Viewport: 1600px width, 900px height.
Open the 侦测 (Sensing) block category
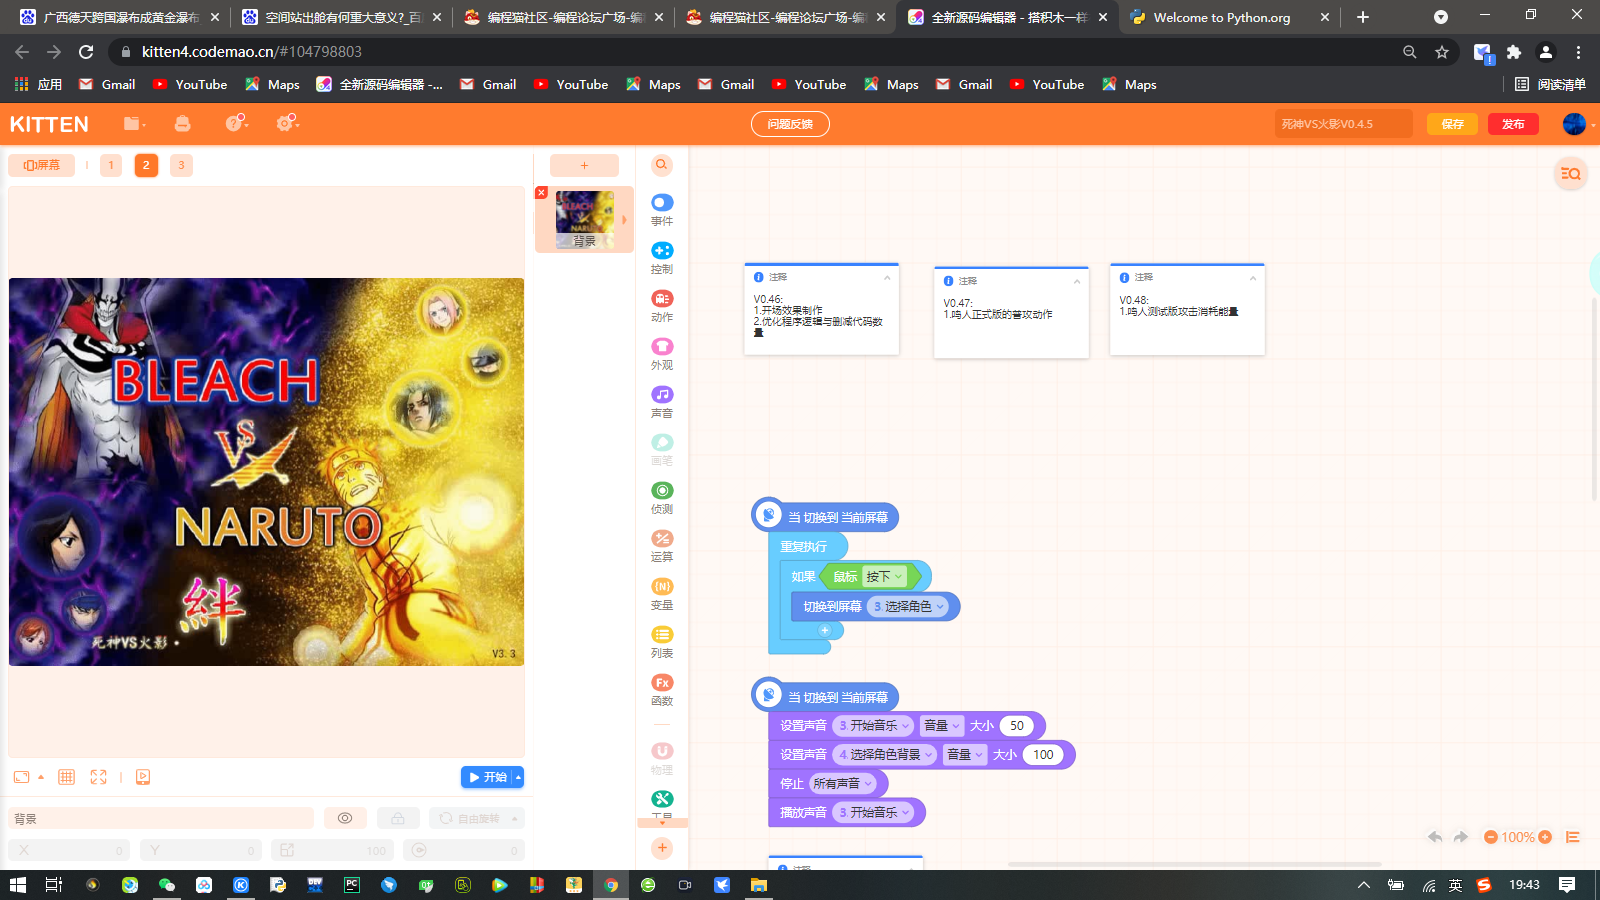point(662,497)
